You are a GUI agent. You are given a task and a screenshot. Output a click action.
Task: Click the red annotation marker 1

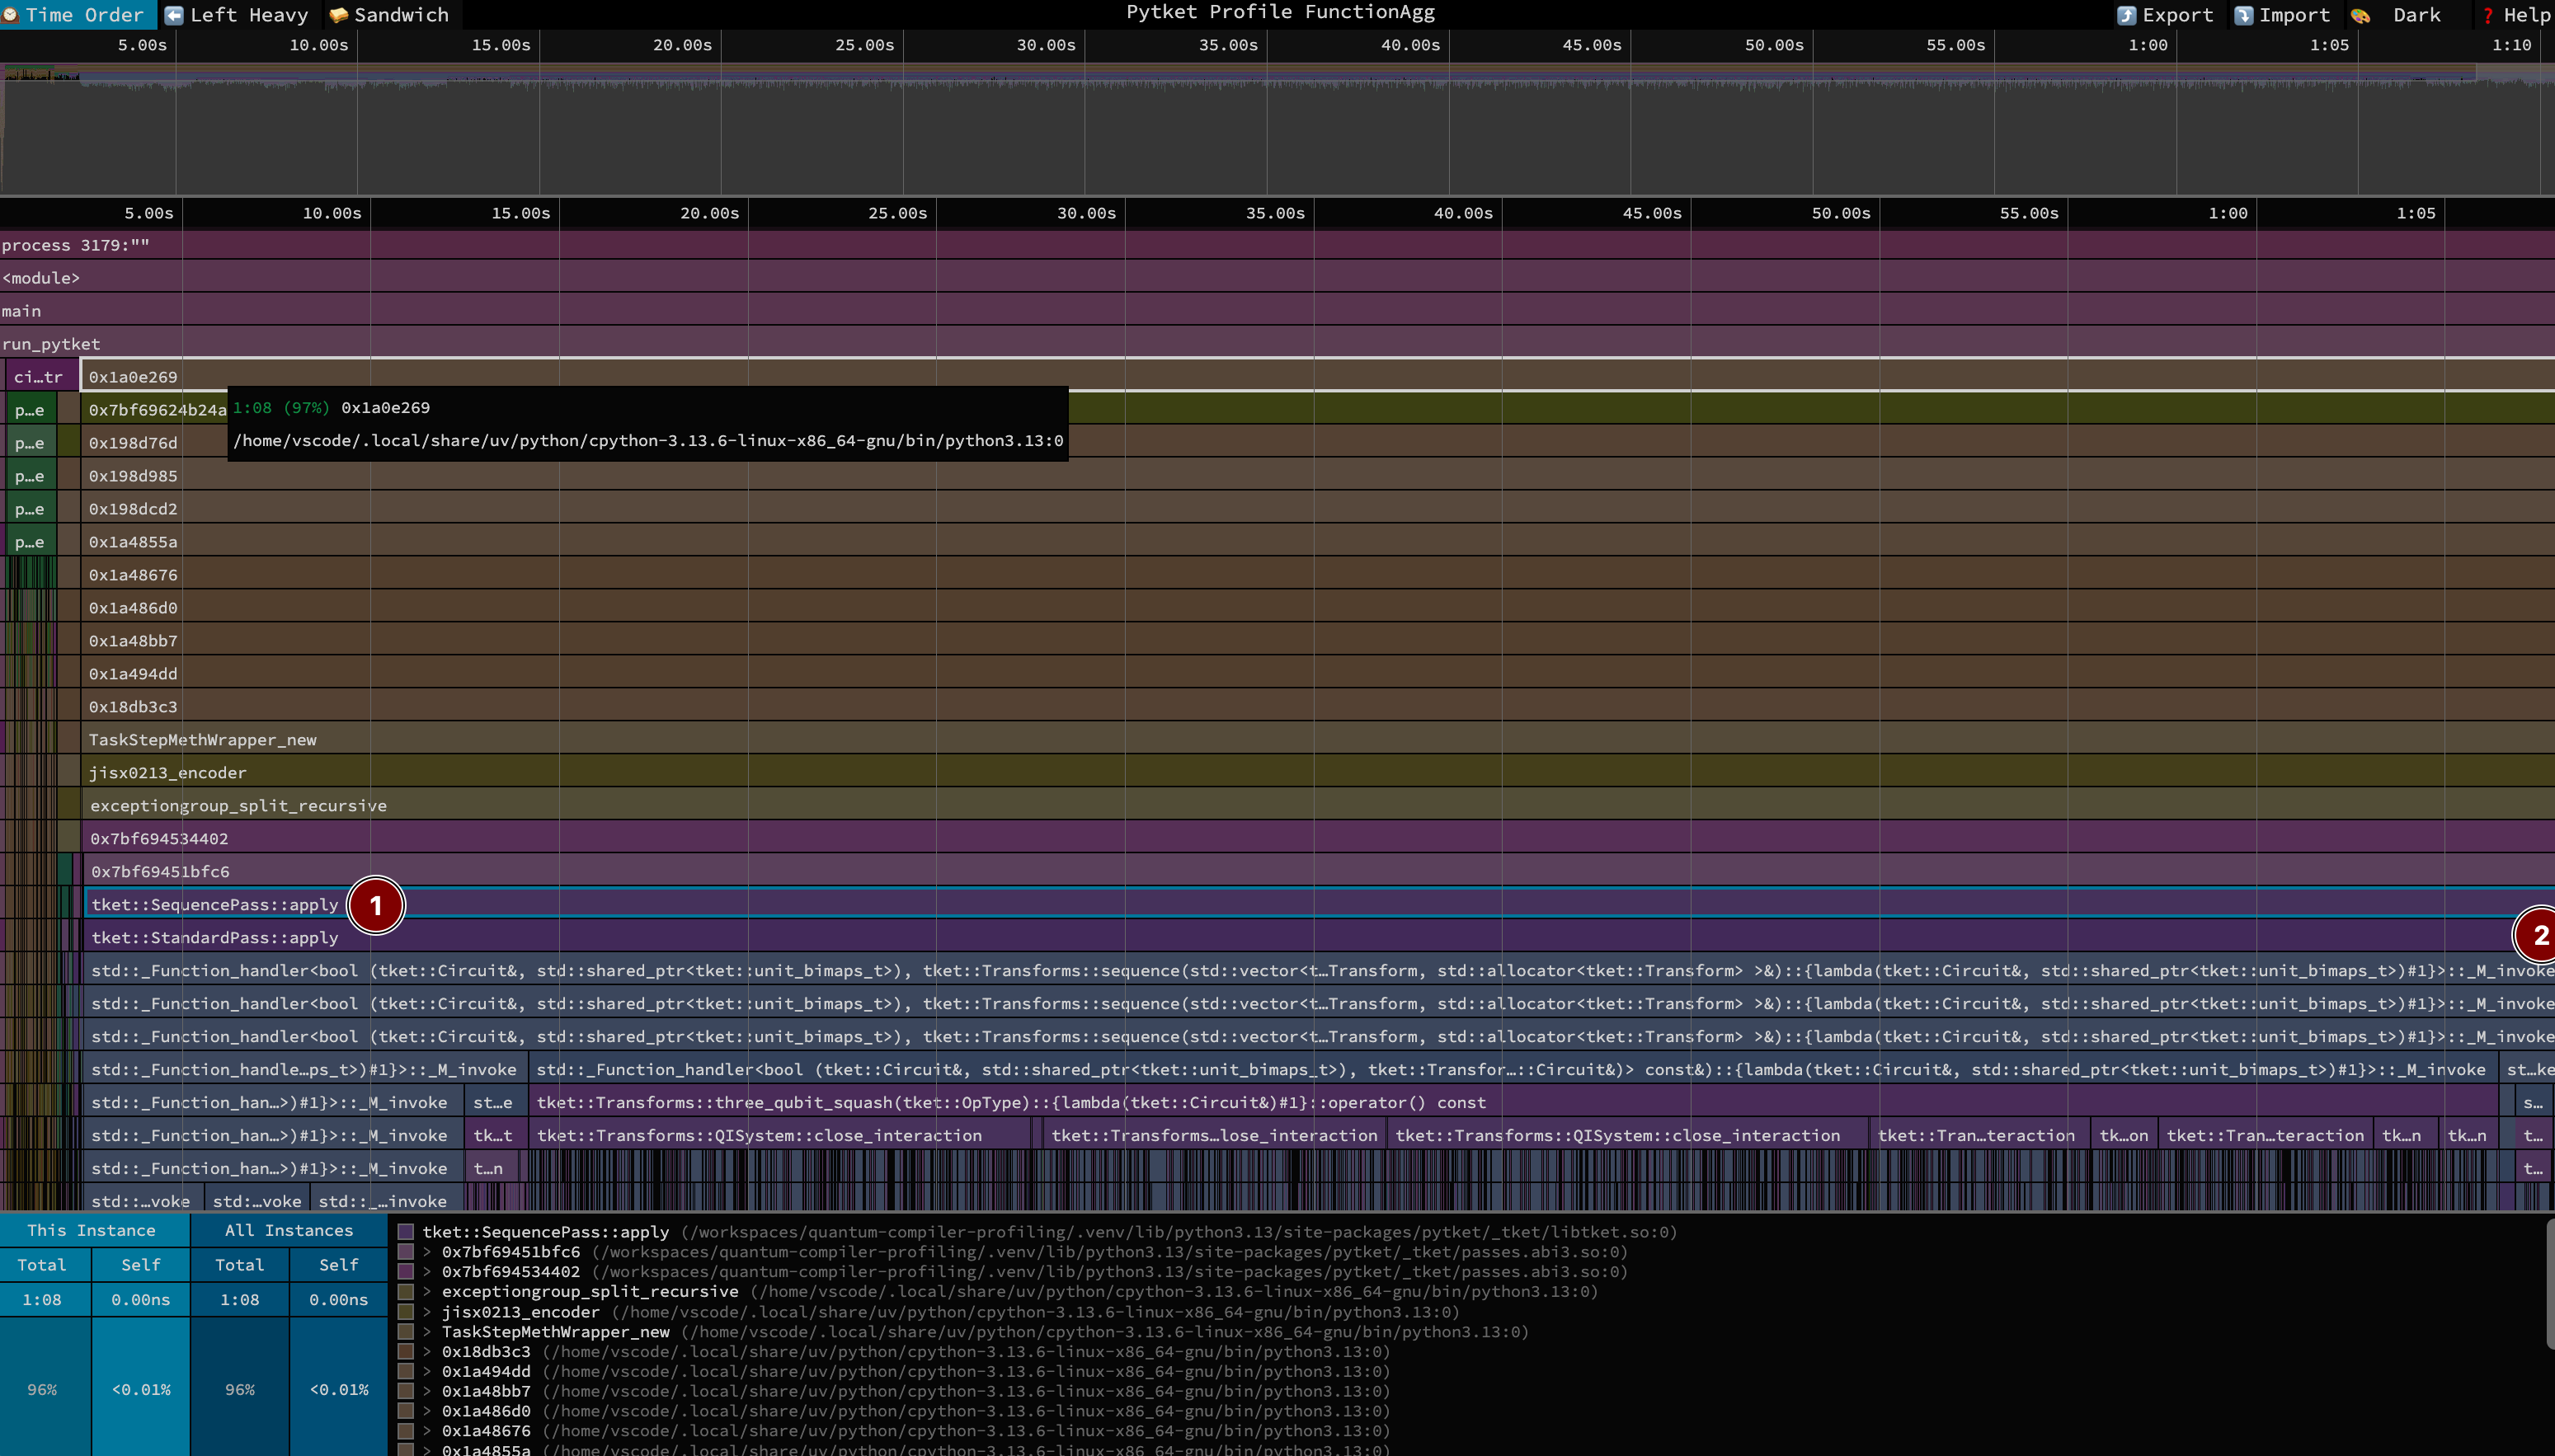click(376, 905)
